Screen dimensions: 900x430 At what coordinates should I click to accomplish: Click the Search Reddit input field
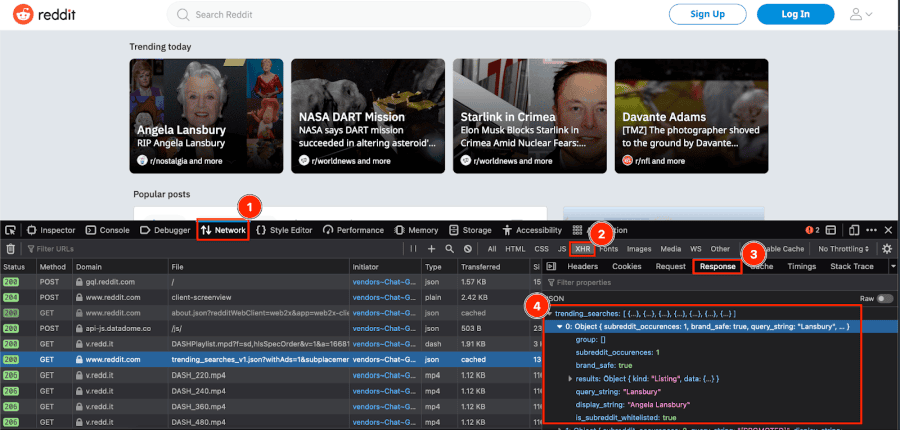379,14
